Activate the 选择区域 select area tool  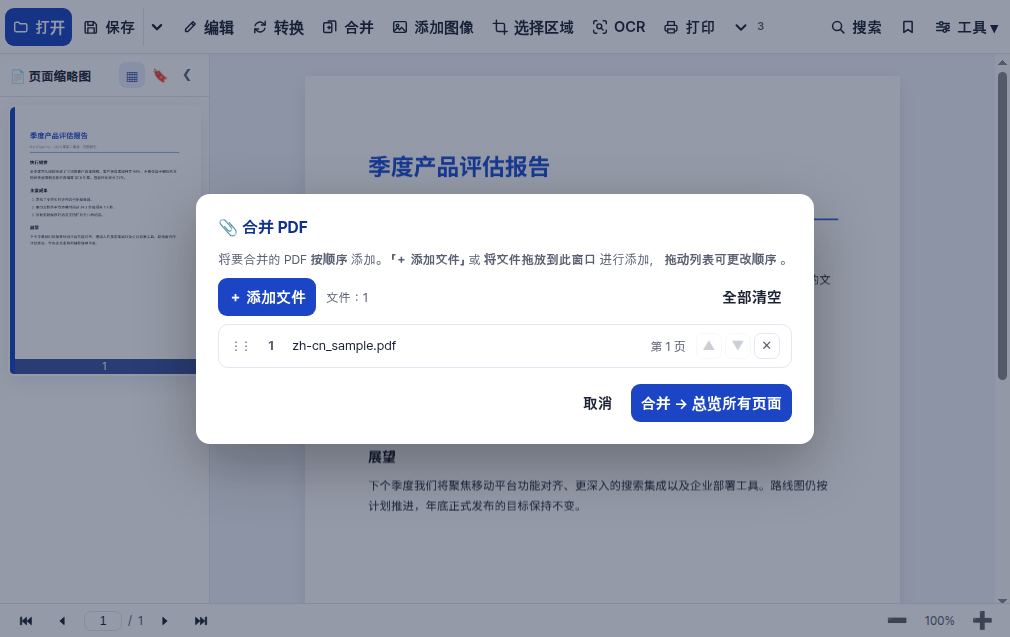533,27
